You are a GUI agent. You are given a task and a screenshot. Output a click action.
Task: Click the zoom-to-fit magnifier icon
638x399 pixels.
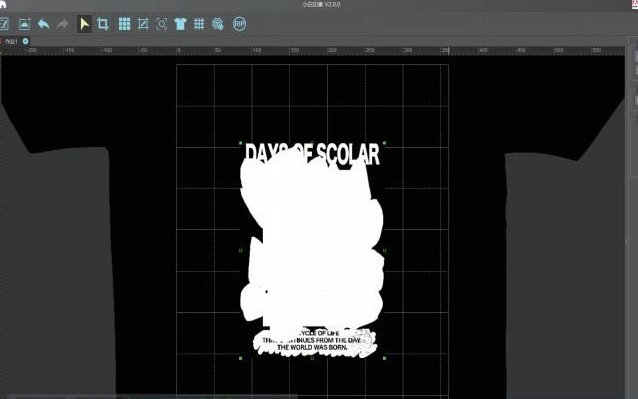coord(162,24)
